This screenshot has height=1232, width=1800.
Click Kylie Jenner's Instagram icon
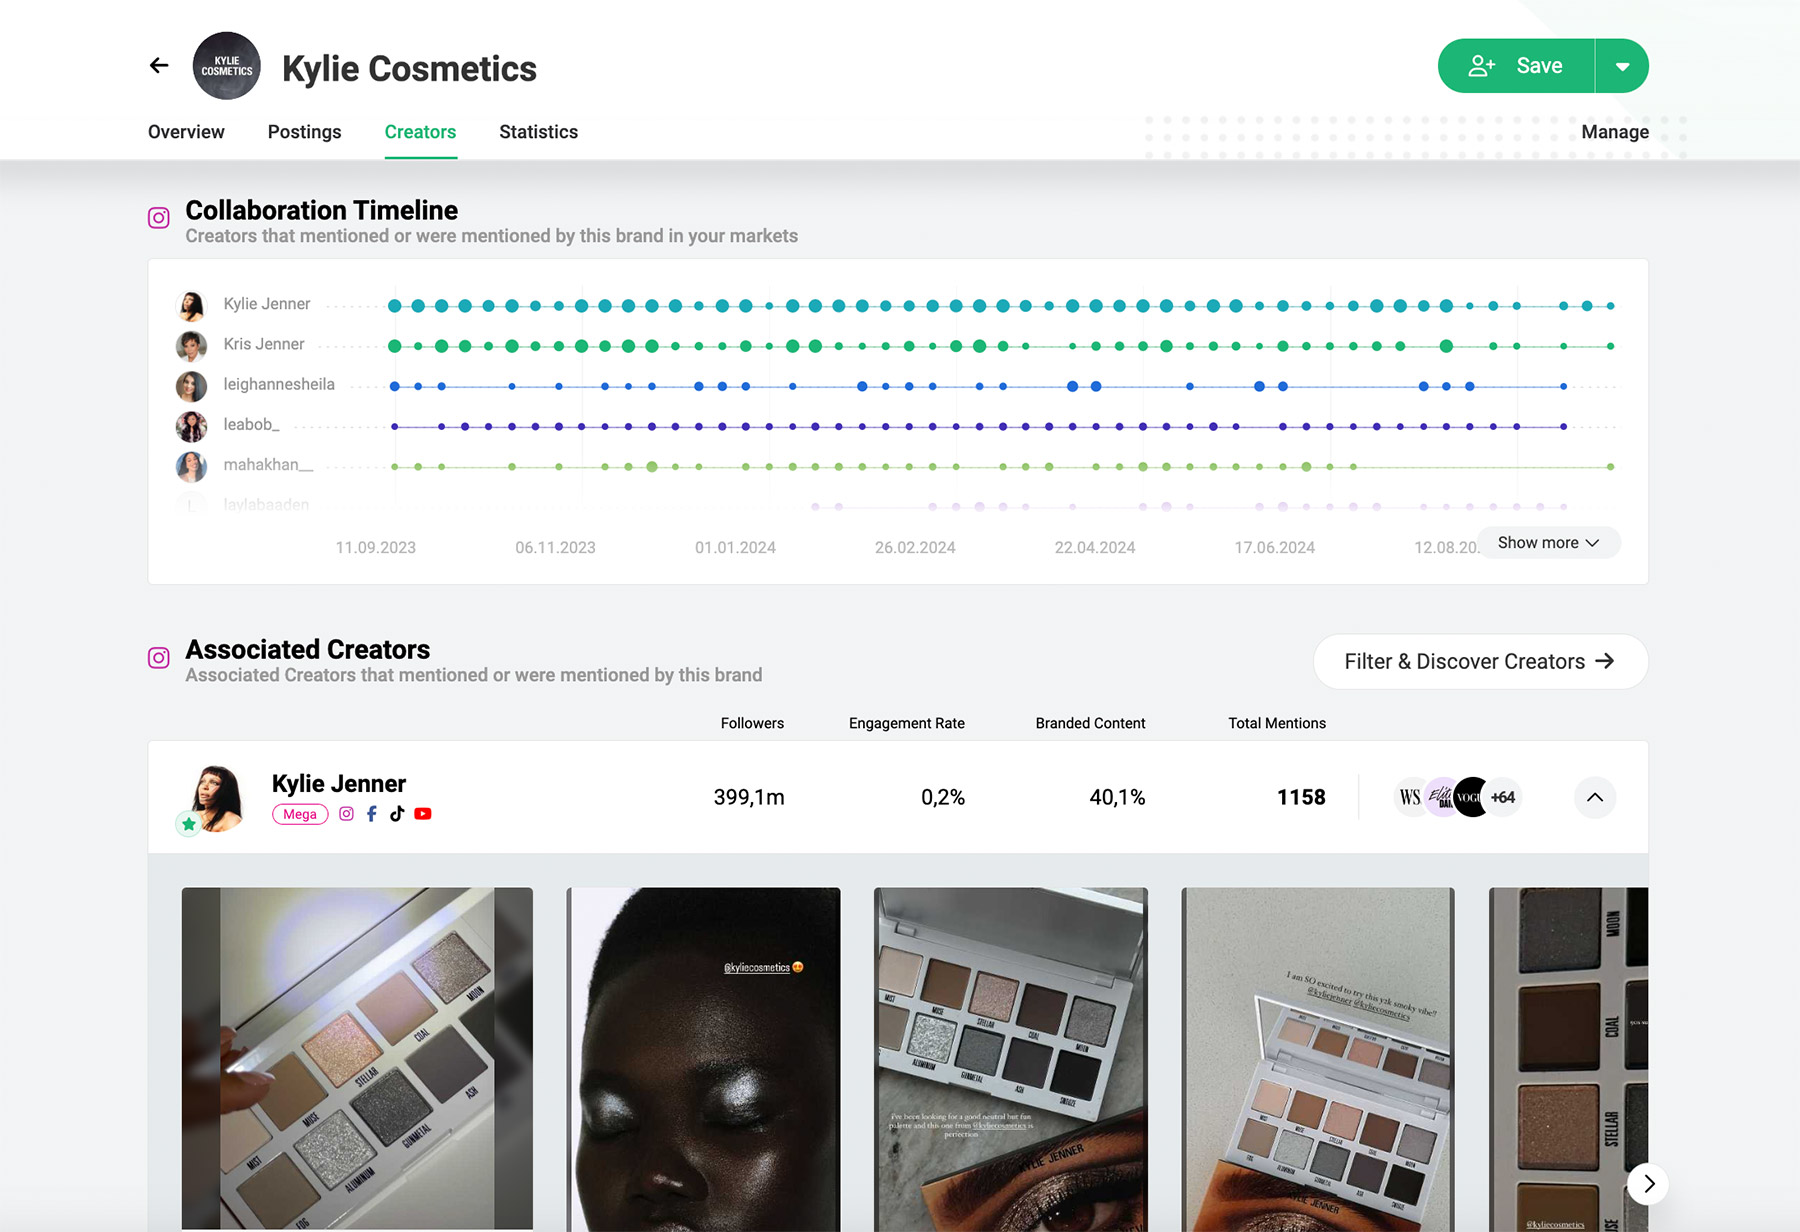pos(346,814)
